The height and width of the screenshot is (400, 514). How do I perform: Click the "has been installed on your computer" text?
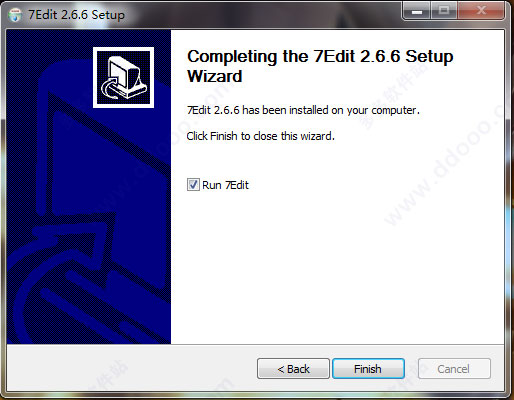pos(331,110)
